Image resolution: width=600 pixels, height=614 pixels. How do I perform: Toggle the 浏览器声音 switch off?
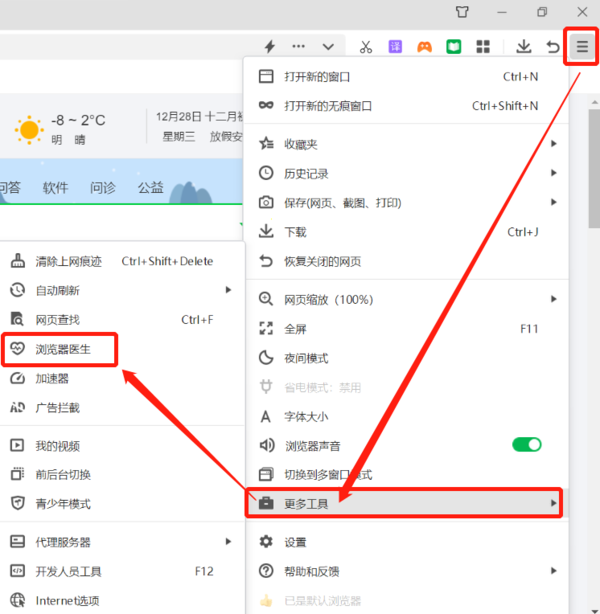tap(527, 445)
